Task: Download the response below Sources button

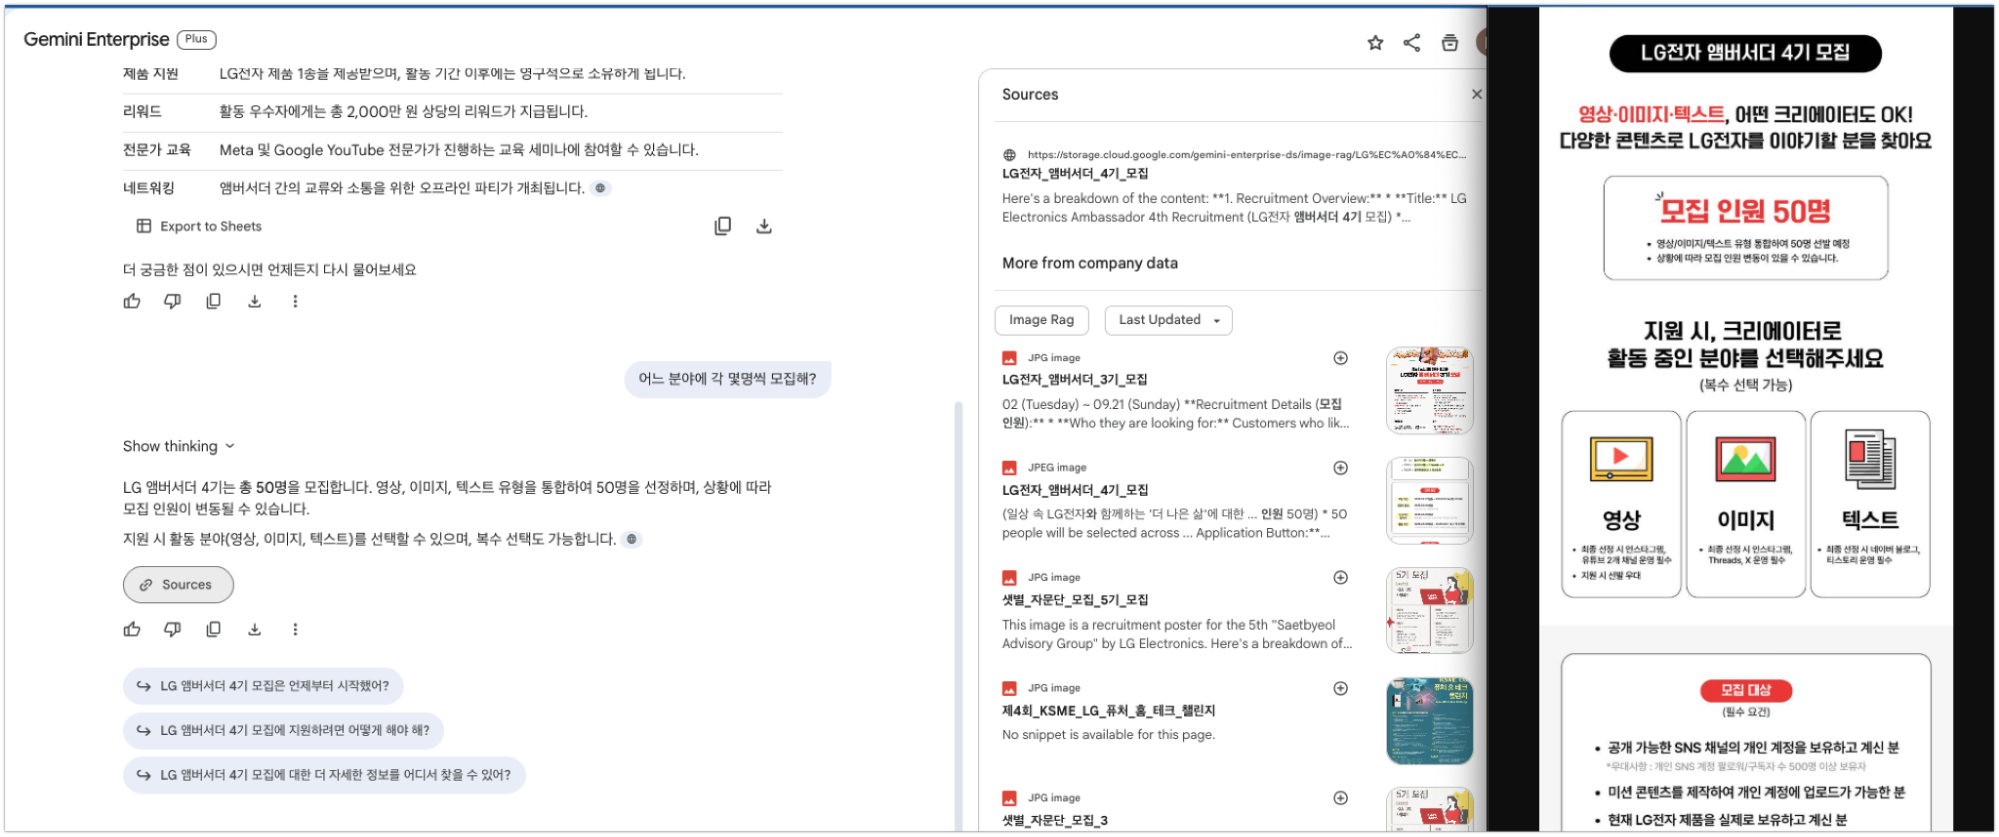Action: pos(255,629)
